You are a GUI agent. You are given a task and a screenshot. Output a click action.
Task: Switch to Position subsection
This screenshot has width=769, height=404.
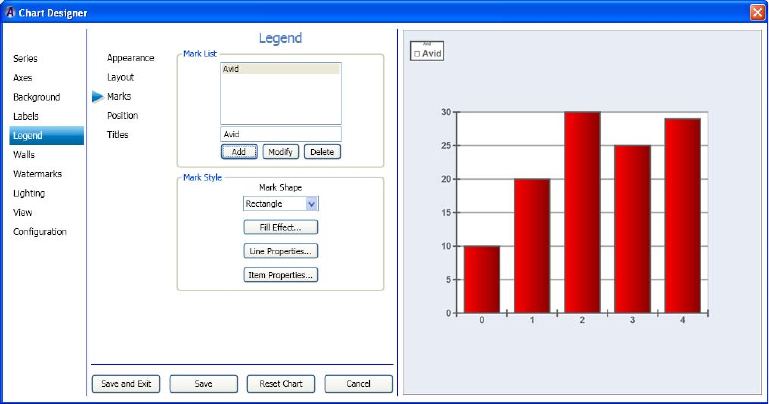coord(122,115)
